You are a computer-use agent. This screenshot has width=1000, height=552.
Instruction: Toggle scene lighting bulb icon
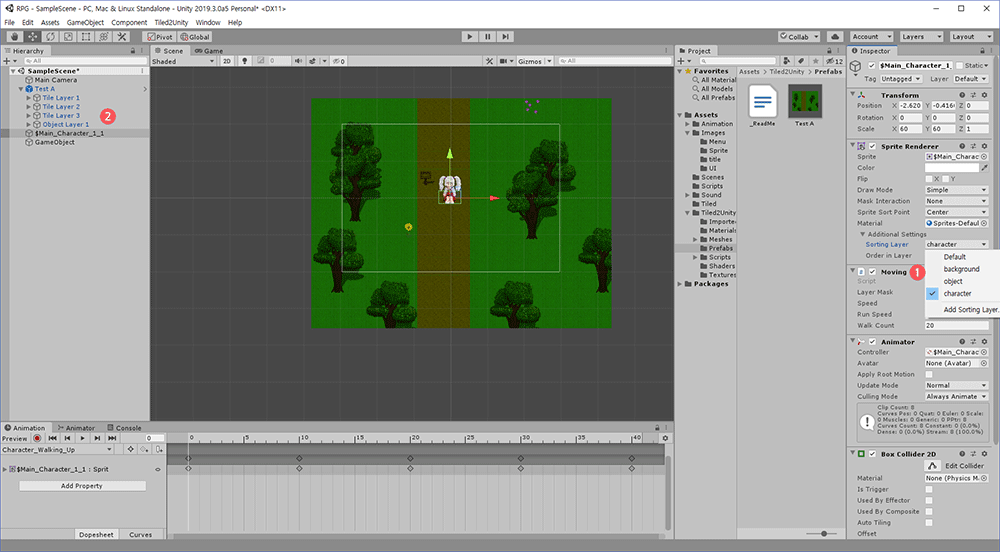coord(244,61)
